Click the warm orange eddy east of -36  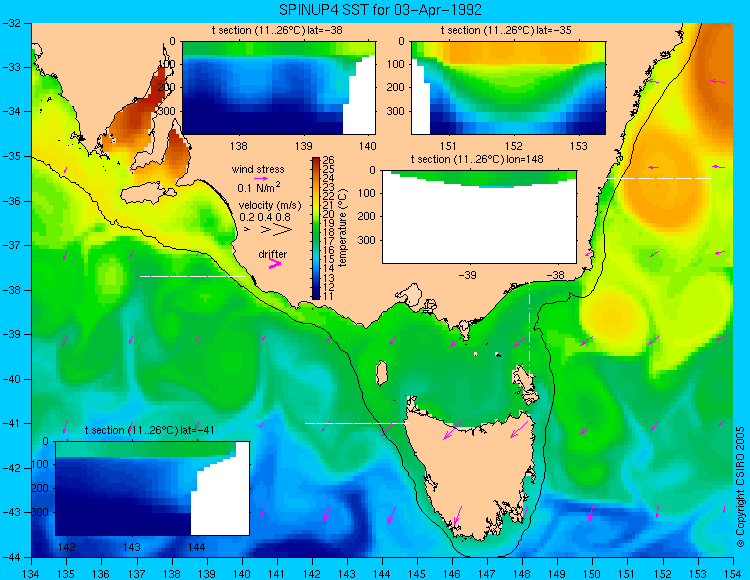pos(665,182)
